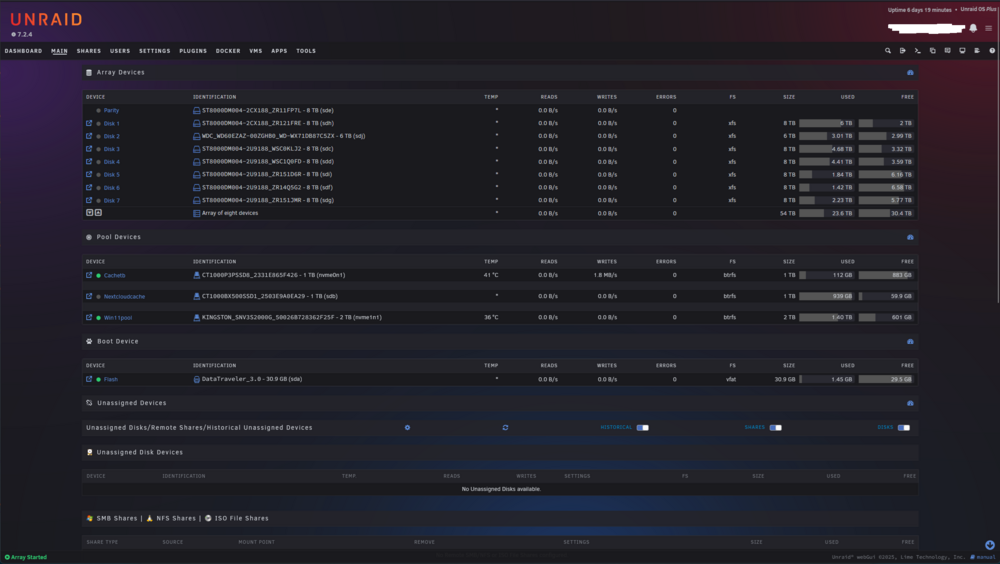Open the VMs tab

256,51
